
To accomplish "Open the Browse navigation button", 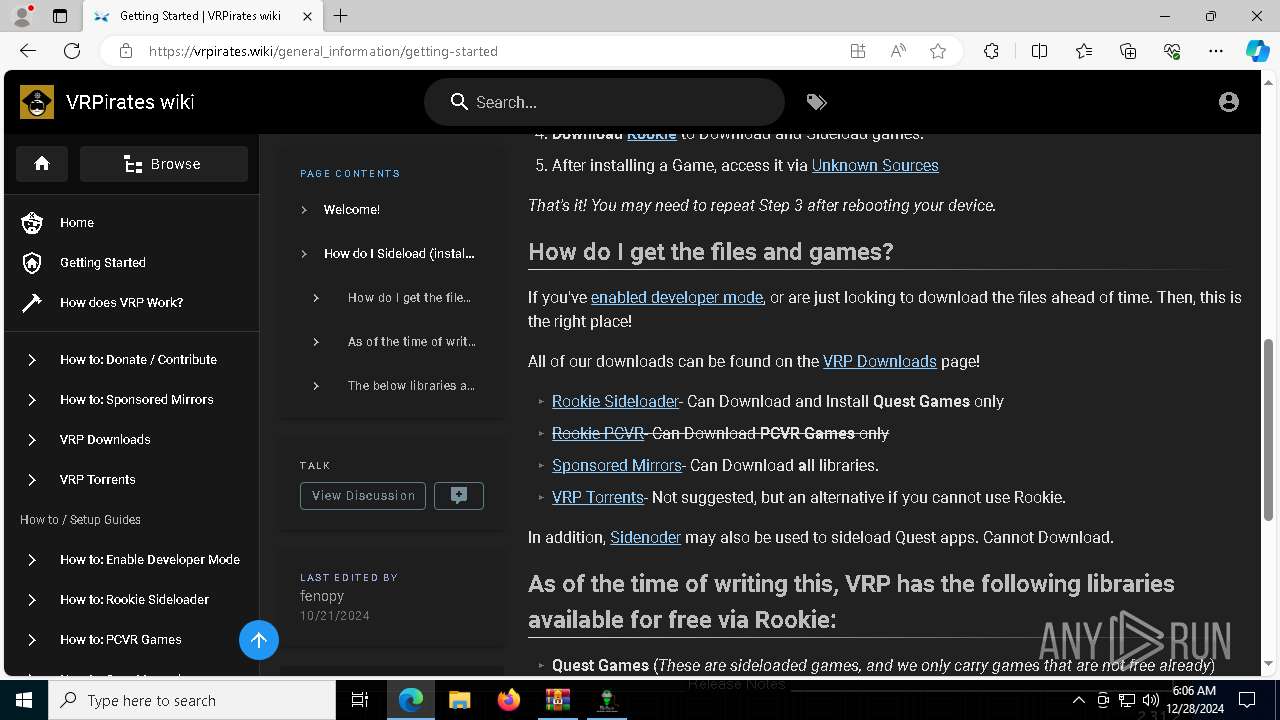I will 164,164.
